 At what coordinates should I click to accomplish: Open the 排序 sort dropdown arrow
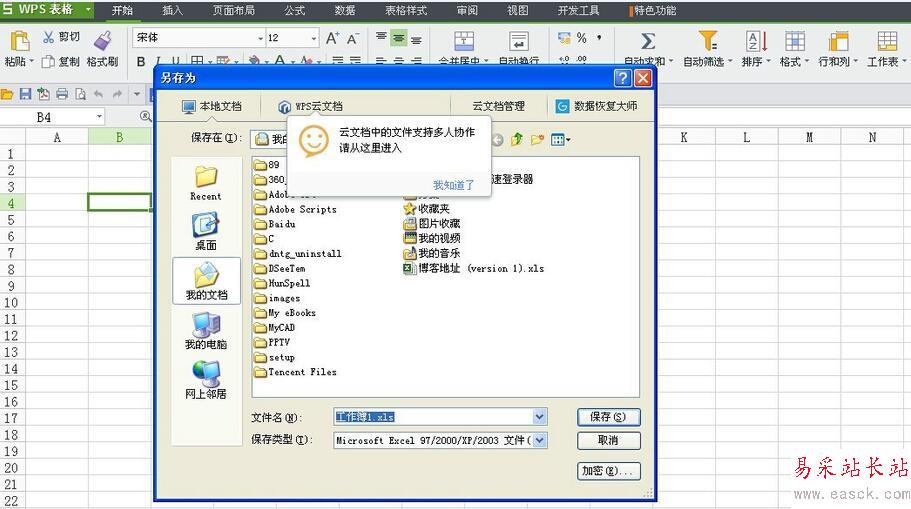click(768, 61)
